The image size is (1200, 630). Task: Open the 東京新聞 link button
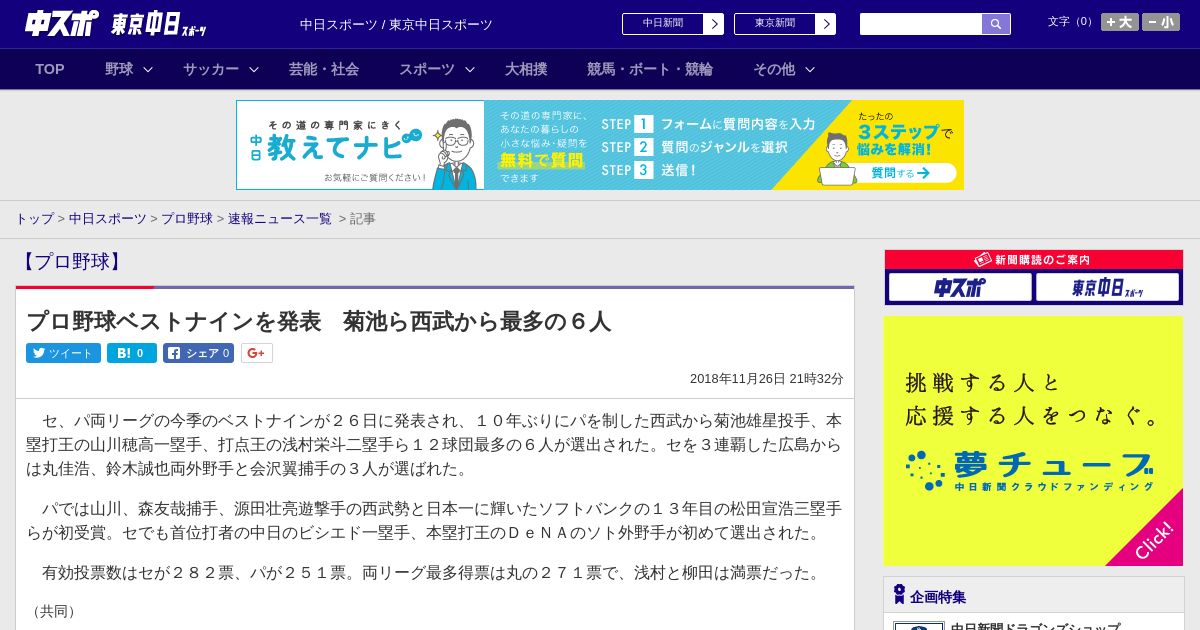775,24
